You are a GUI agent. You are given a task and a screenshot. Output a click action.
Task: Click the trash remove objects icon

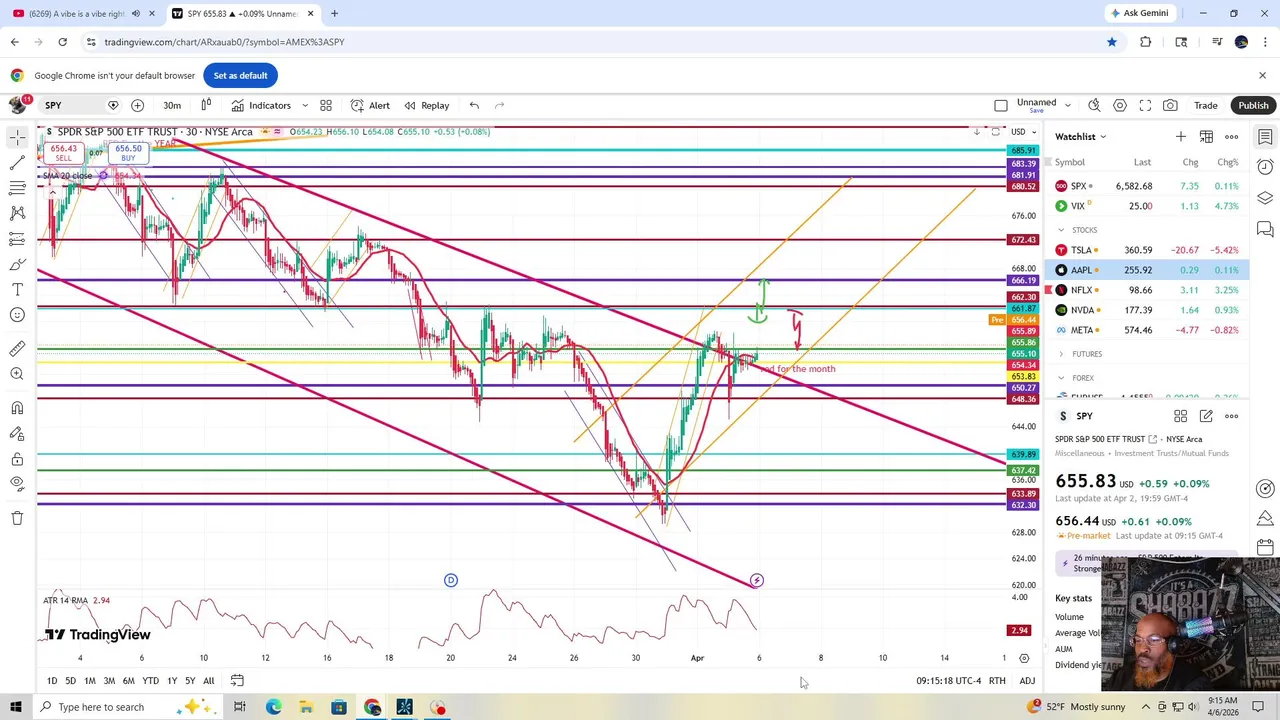[x=17, y=518]
